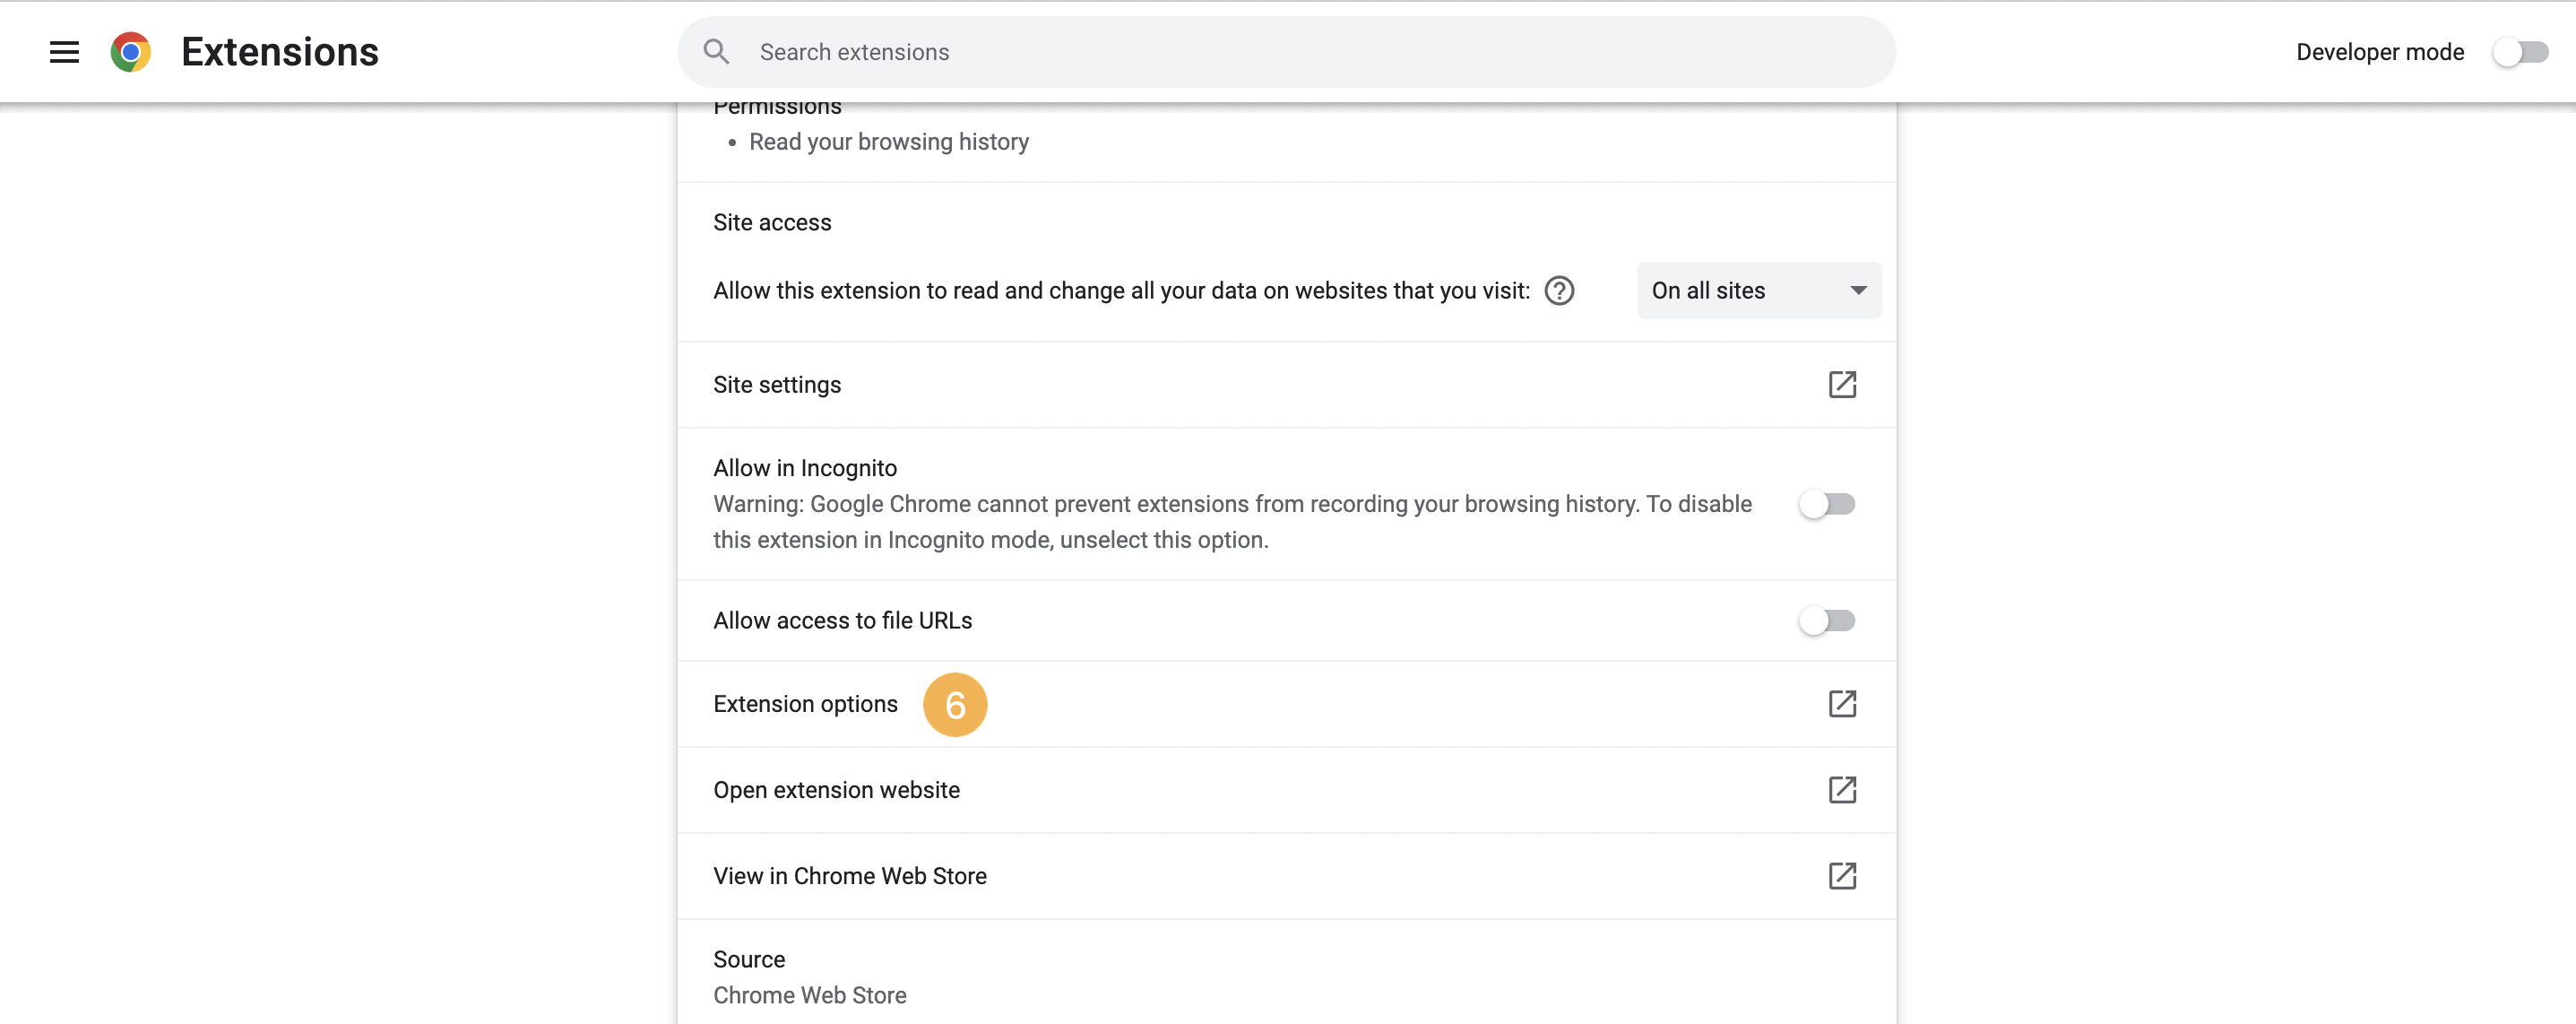Open Extension options launch icon

coord(1842,704)
